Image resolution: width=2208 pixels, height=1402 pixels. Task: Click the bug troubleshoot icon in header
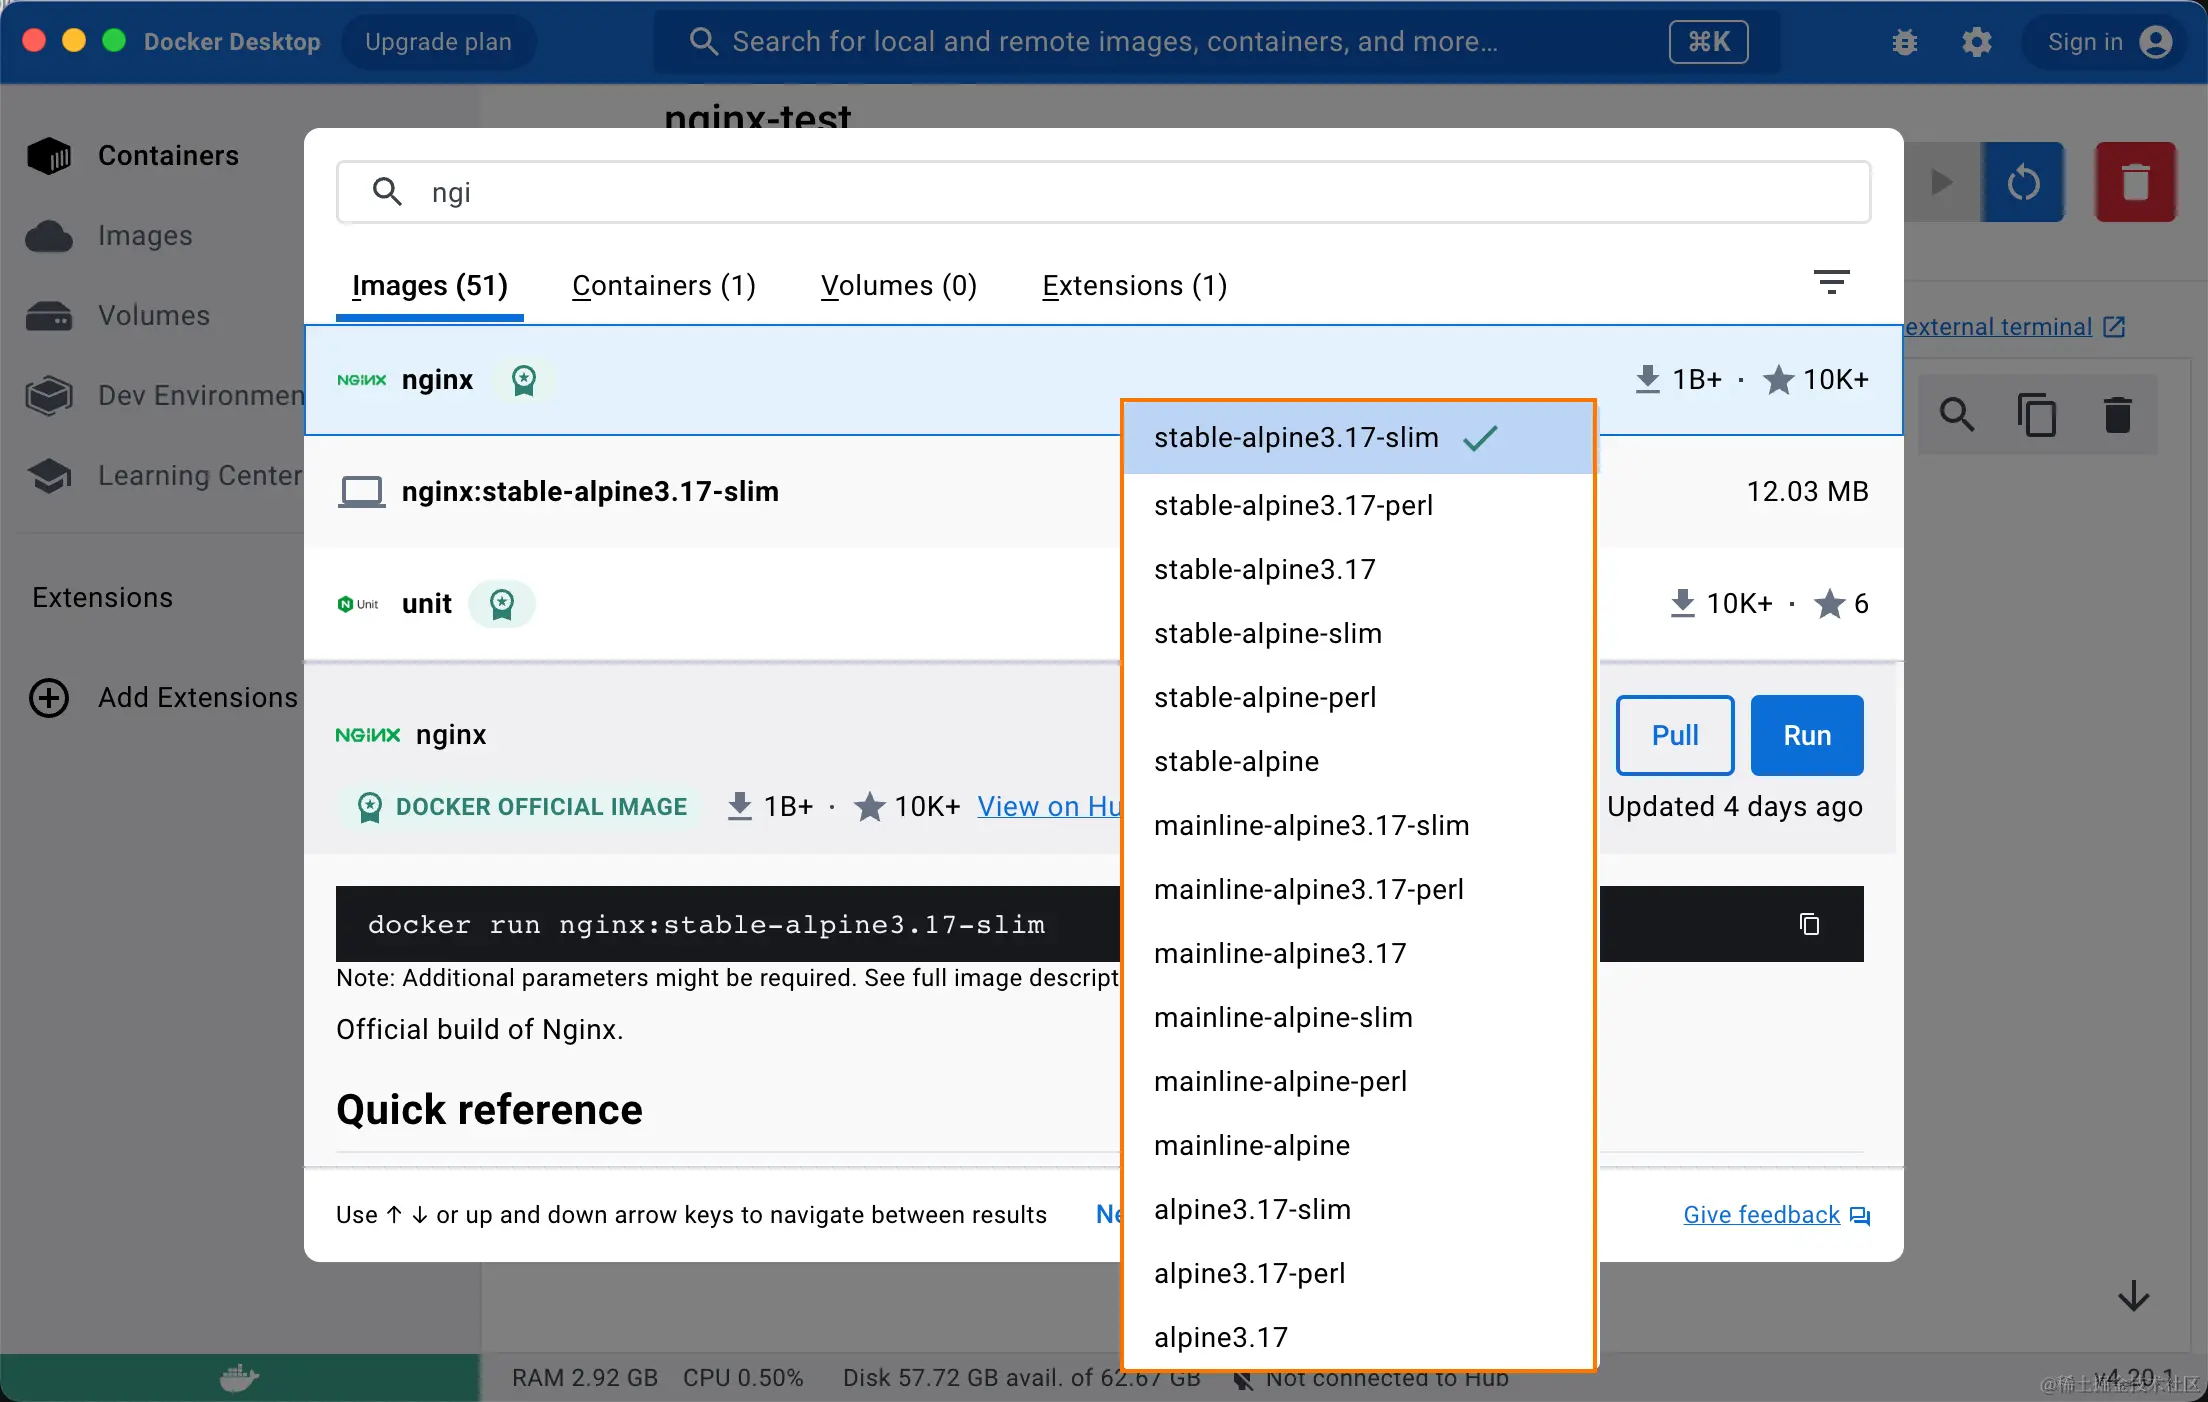click(1904, 42)
